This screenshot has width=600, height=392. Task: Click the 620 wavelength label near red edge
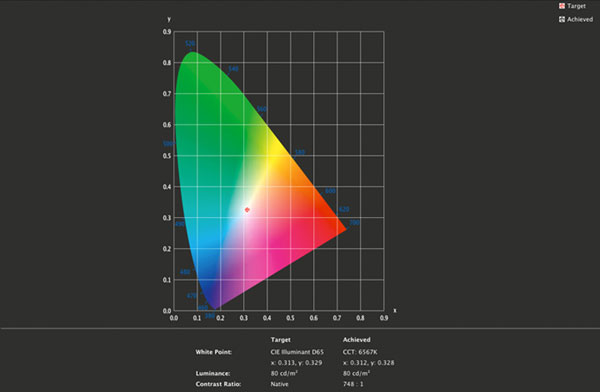(x=344, y=209)
